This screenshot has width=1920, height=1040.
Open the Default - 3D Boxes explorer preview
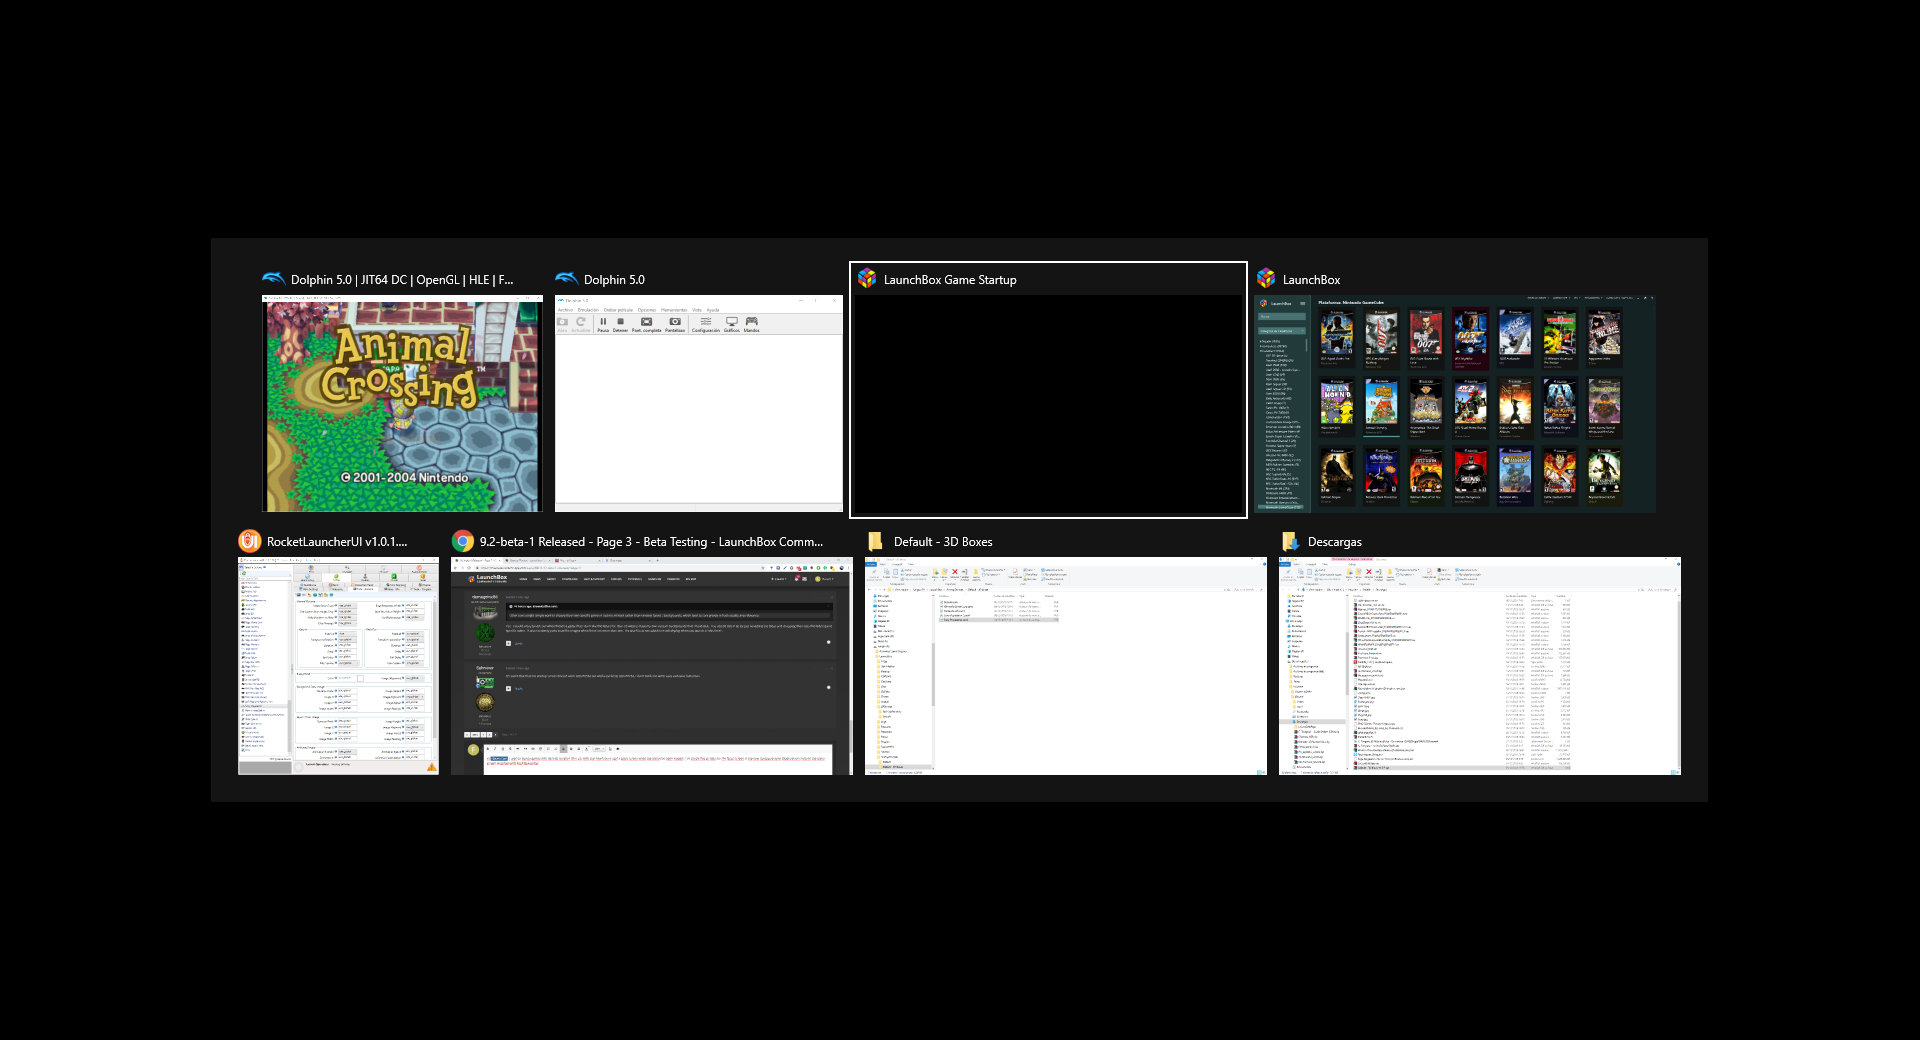tap(1065, 665)
